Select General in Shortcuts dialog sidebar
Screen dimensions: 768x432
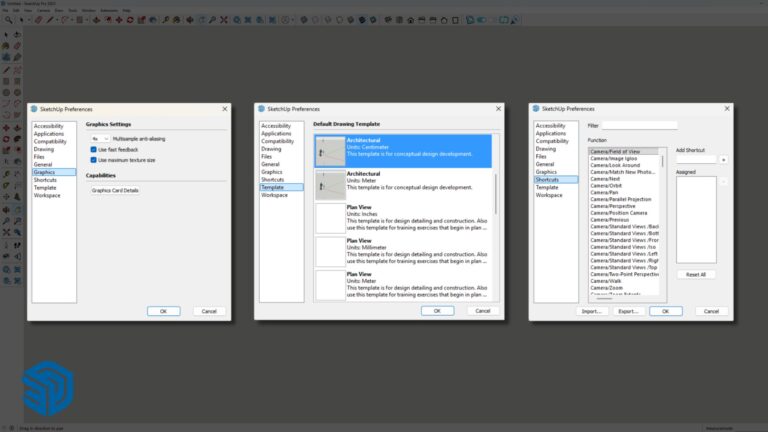click(x=545, y=165)
